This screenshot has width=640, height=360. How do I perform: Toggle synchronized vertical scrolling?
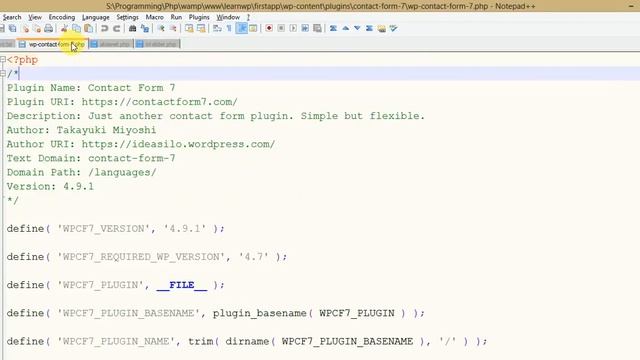pyautogui.click(x=189, y=28)
